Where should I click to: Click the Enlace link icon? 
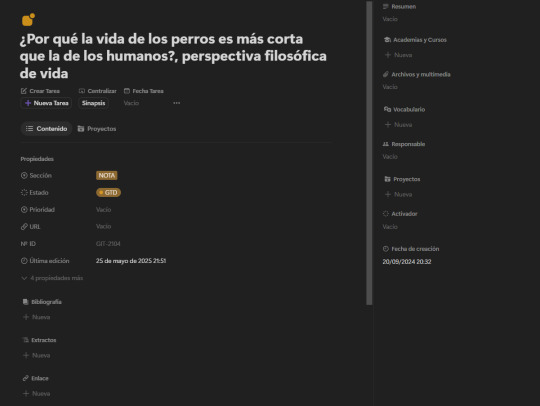click(25, 378)
